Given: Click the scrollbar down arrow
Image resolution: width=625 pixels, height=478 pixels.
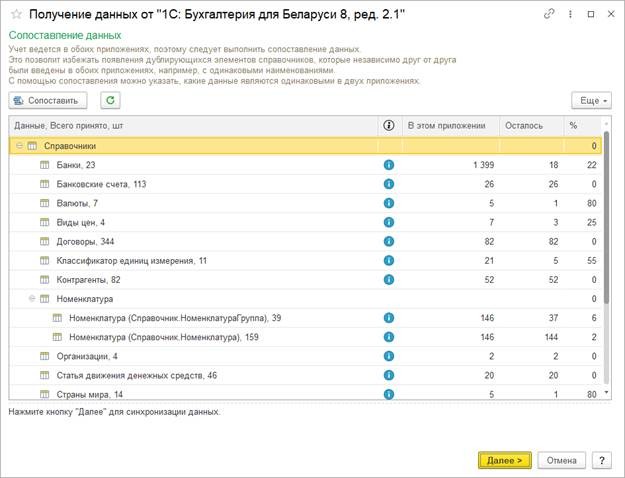Looking at the screenshot, I should tap(606, 393).
